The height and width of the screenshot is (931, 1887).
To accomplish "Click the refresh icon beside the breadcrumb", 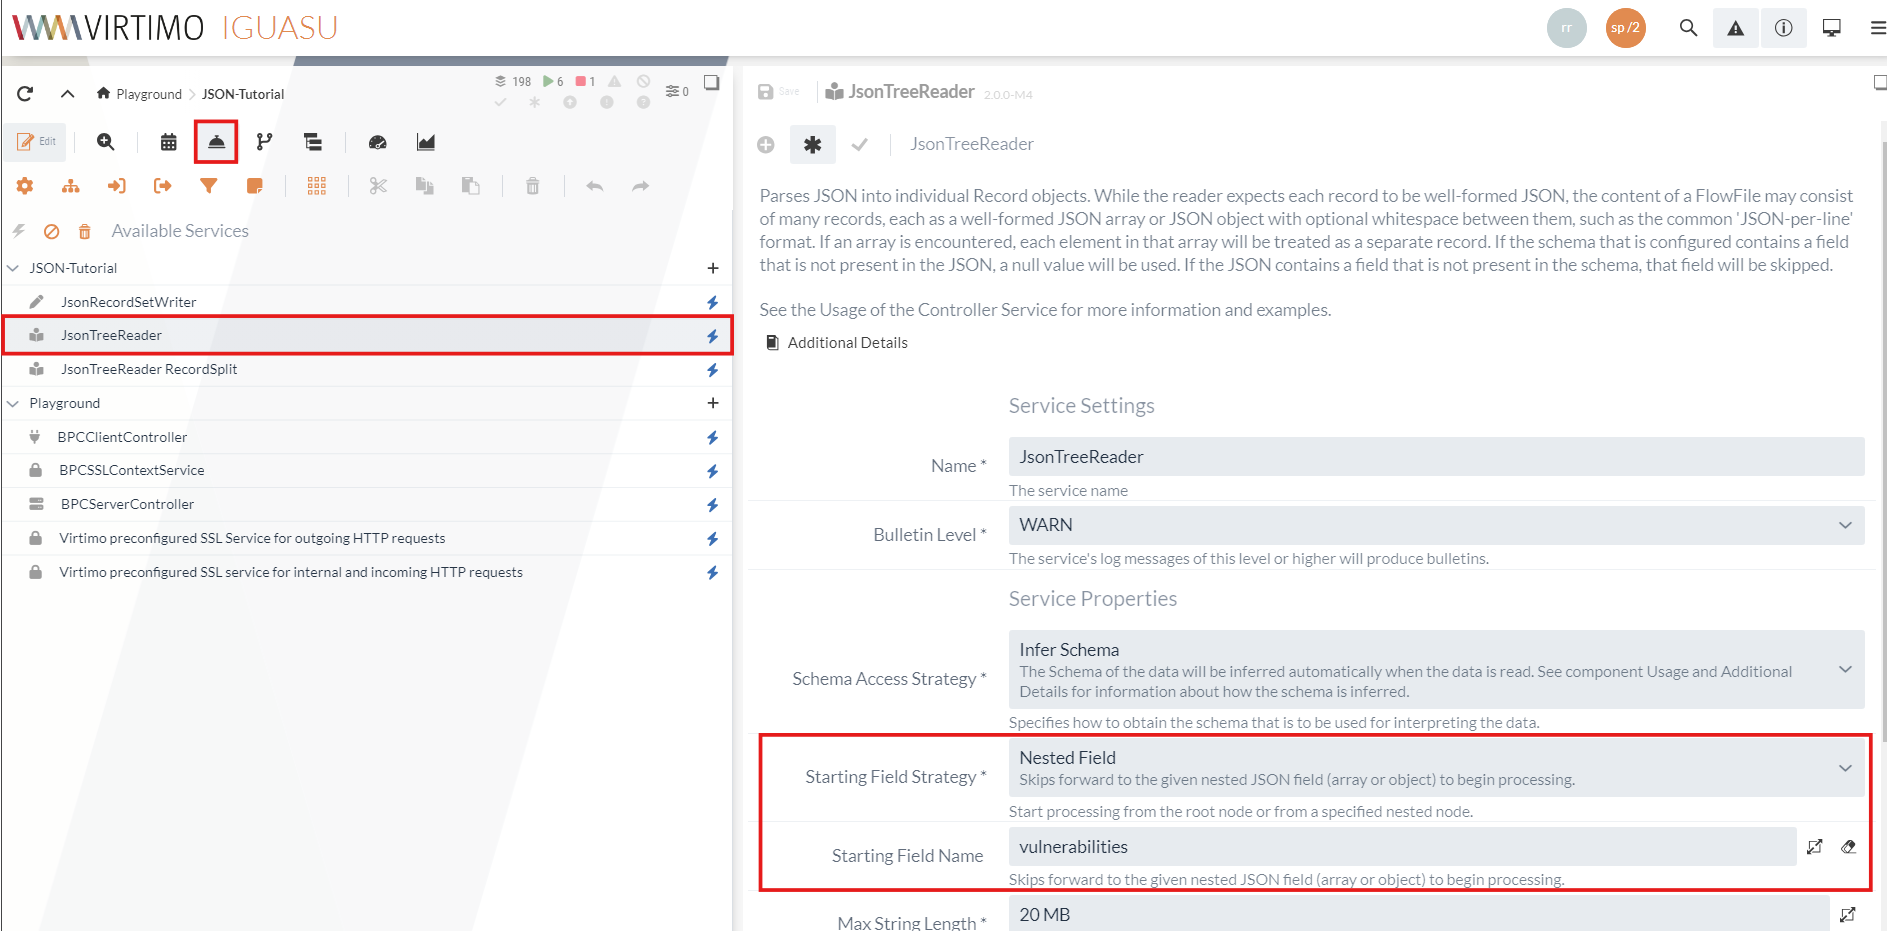I will pos(25,94).
